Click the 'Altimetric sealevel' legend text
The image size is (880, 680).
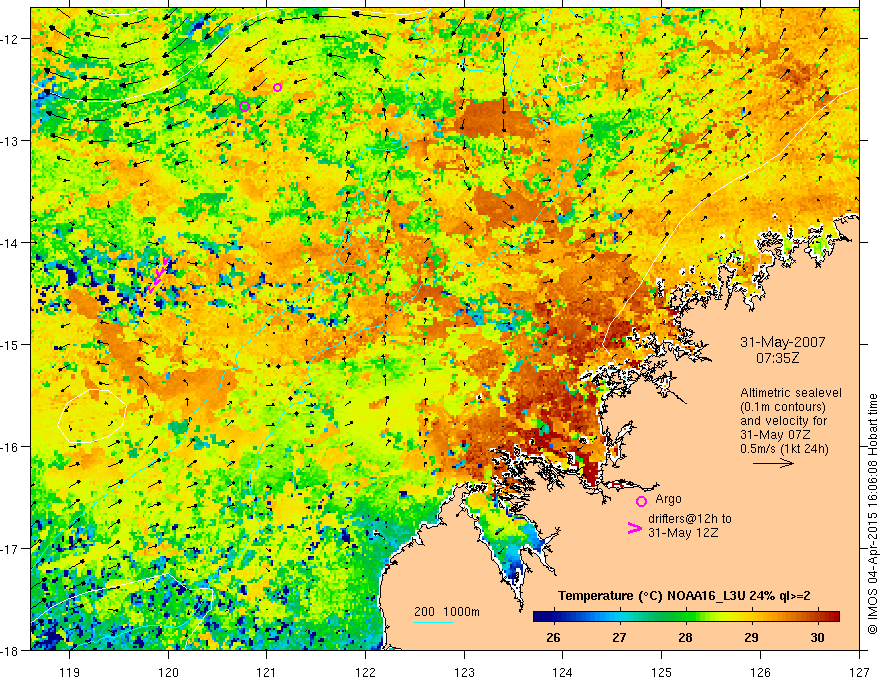pos(791,393)
